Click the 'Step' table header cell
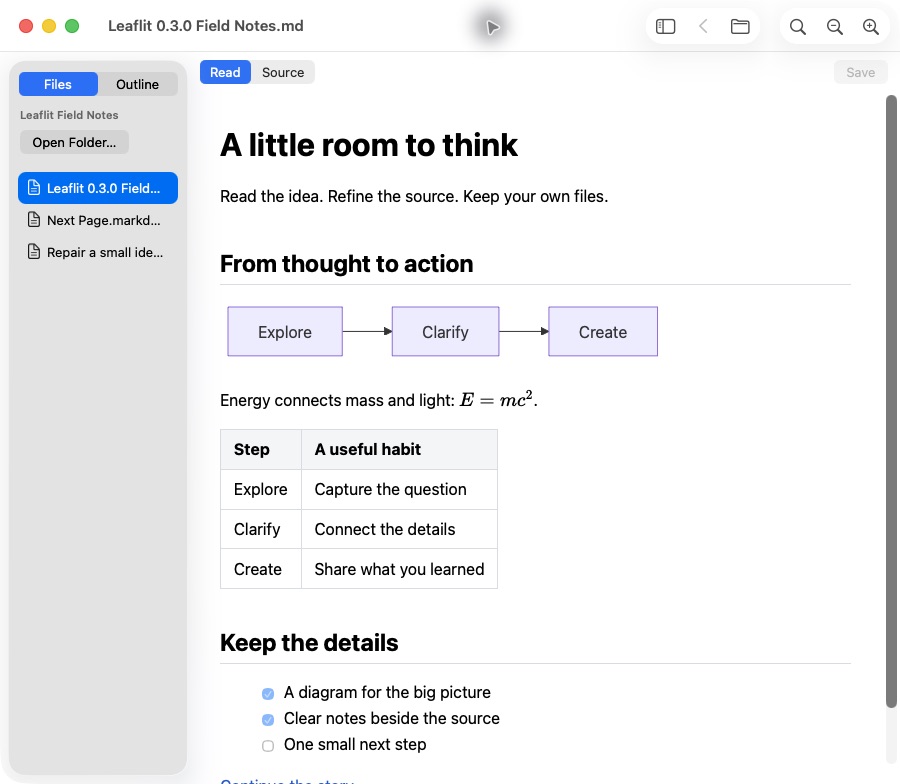The width and height of the screenshot is (900, 784). click(261, 449)
